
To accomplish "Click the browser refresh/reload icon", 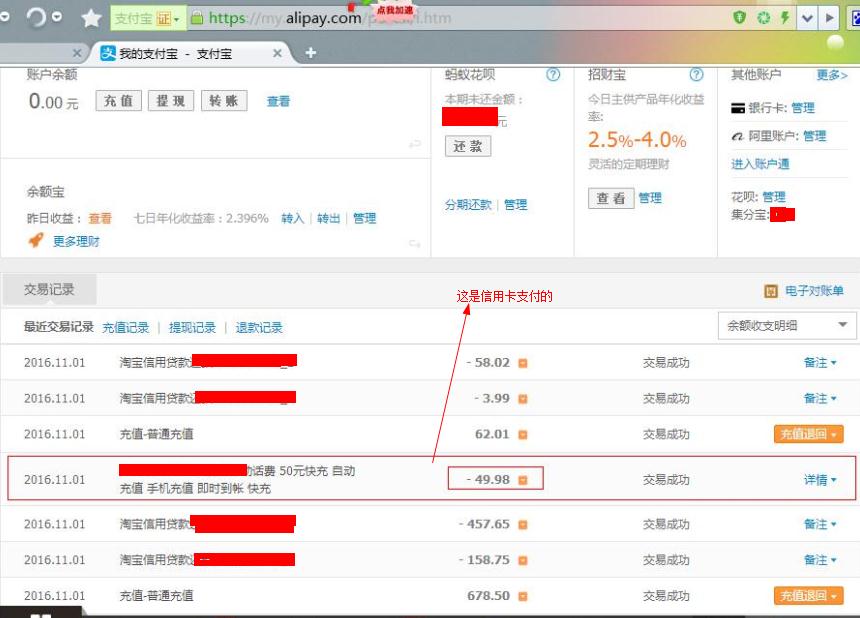I will coord(35,18).
